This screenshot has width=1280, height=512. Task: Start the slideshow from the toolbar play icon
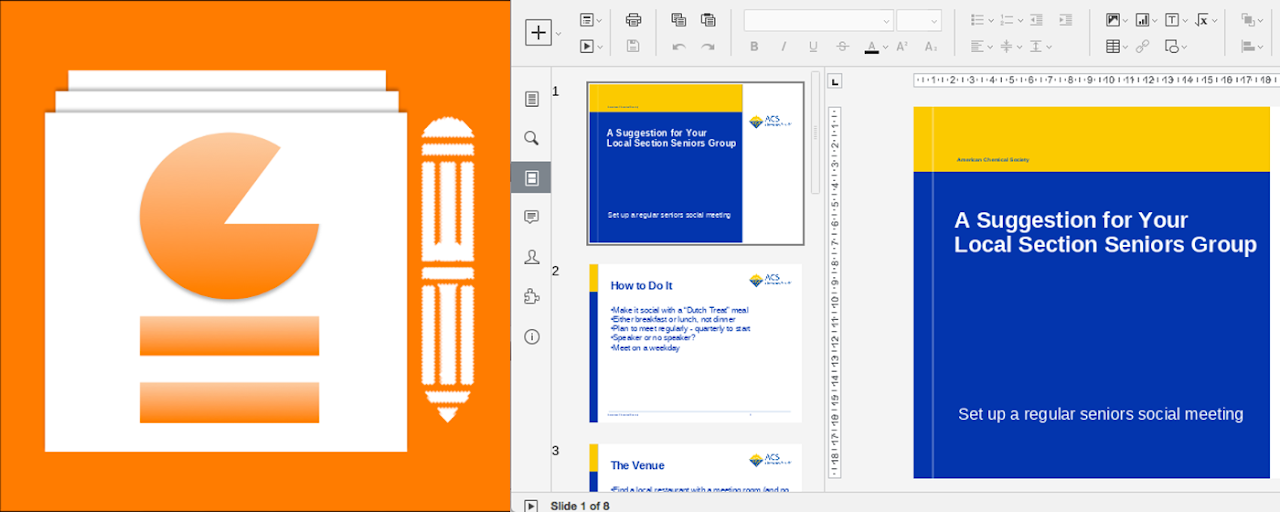(587, 46)
